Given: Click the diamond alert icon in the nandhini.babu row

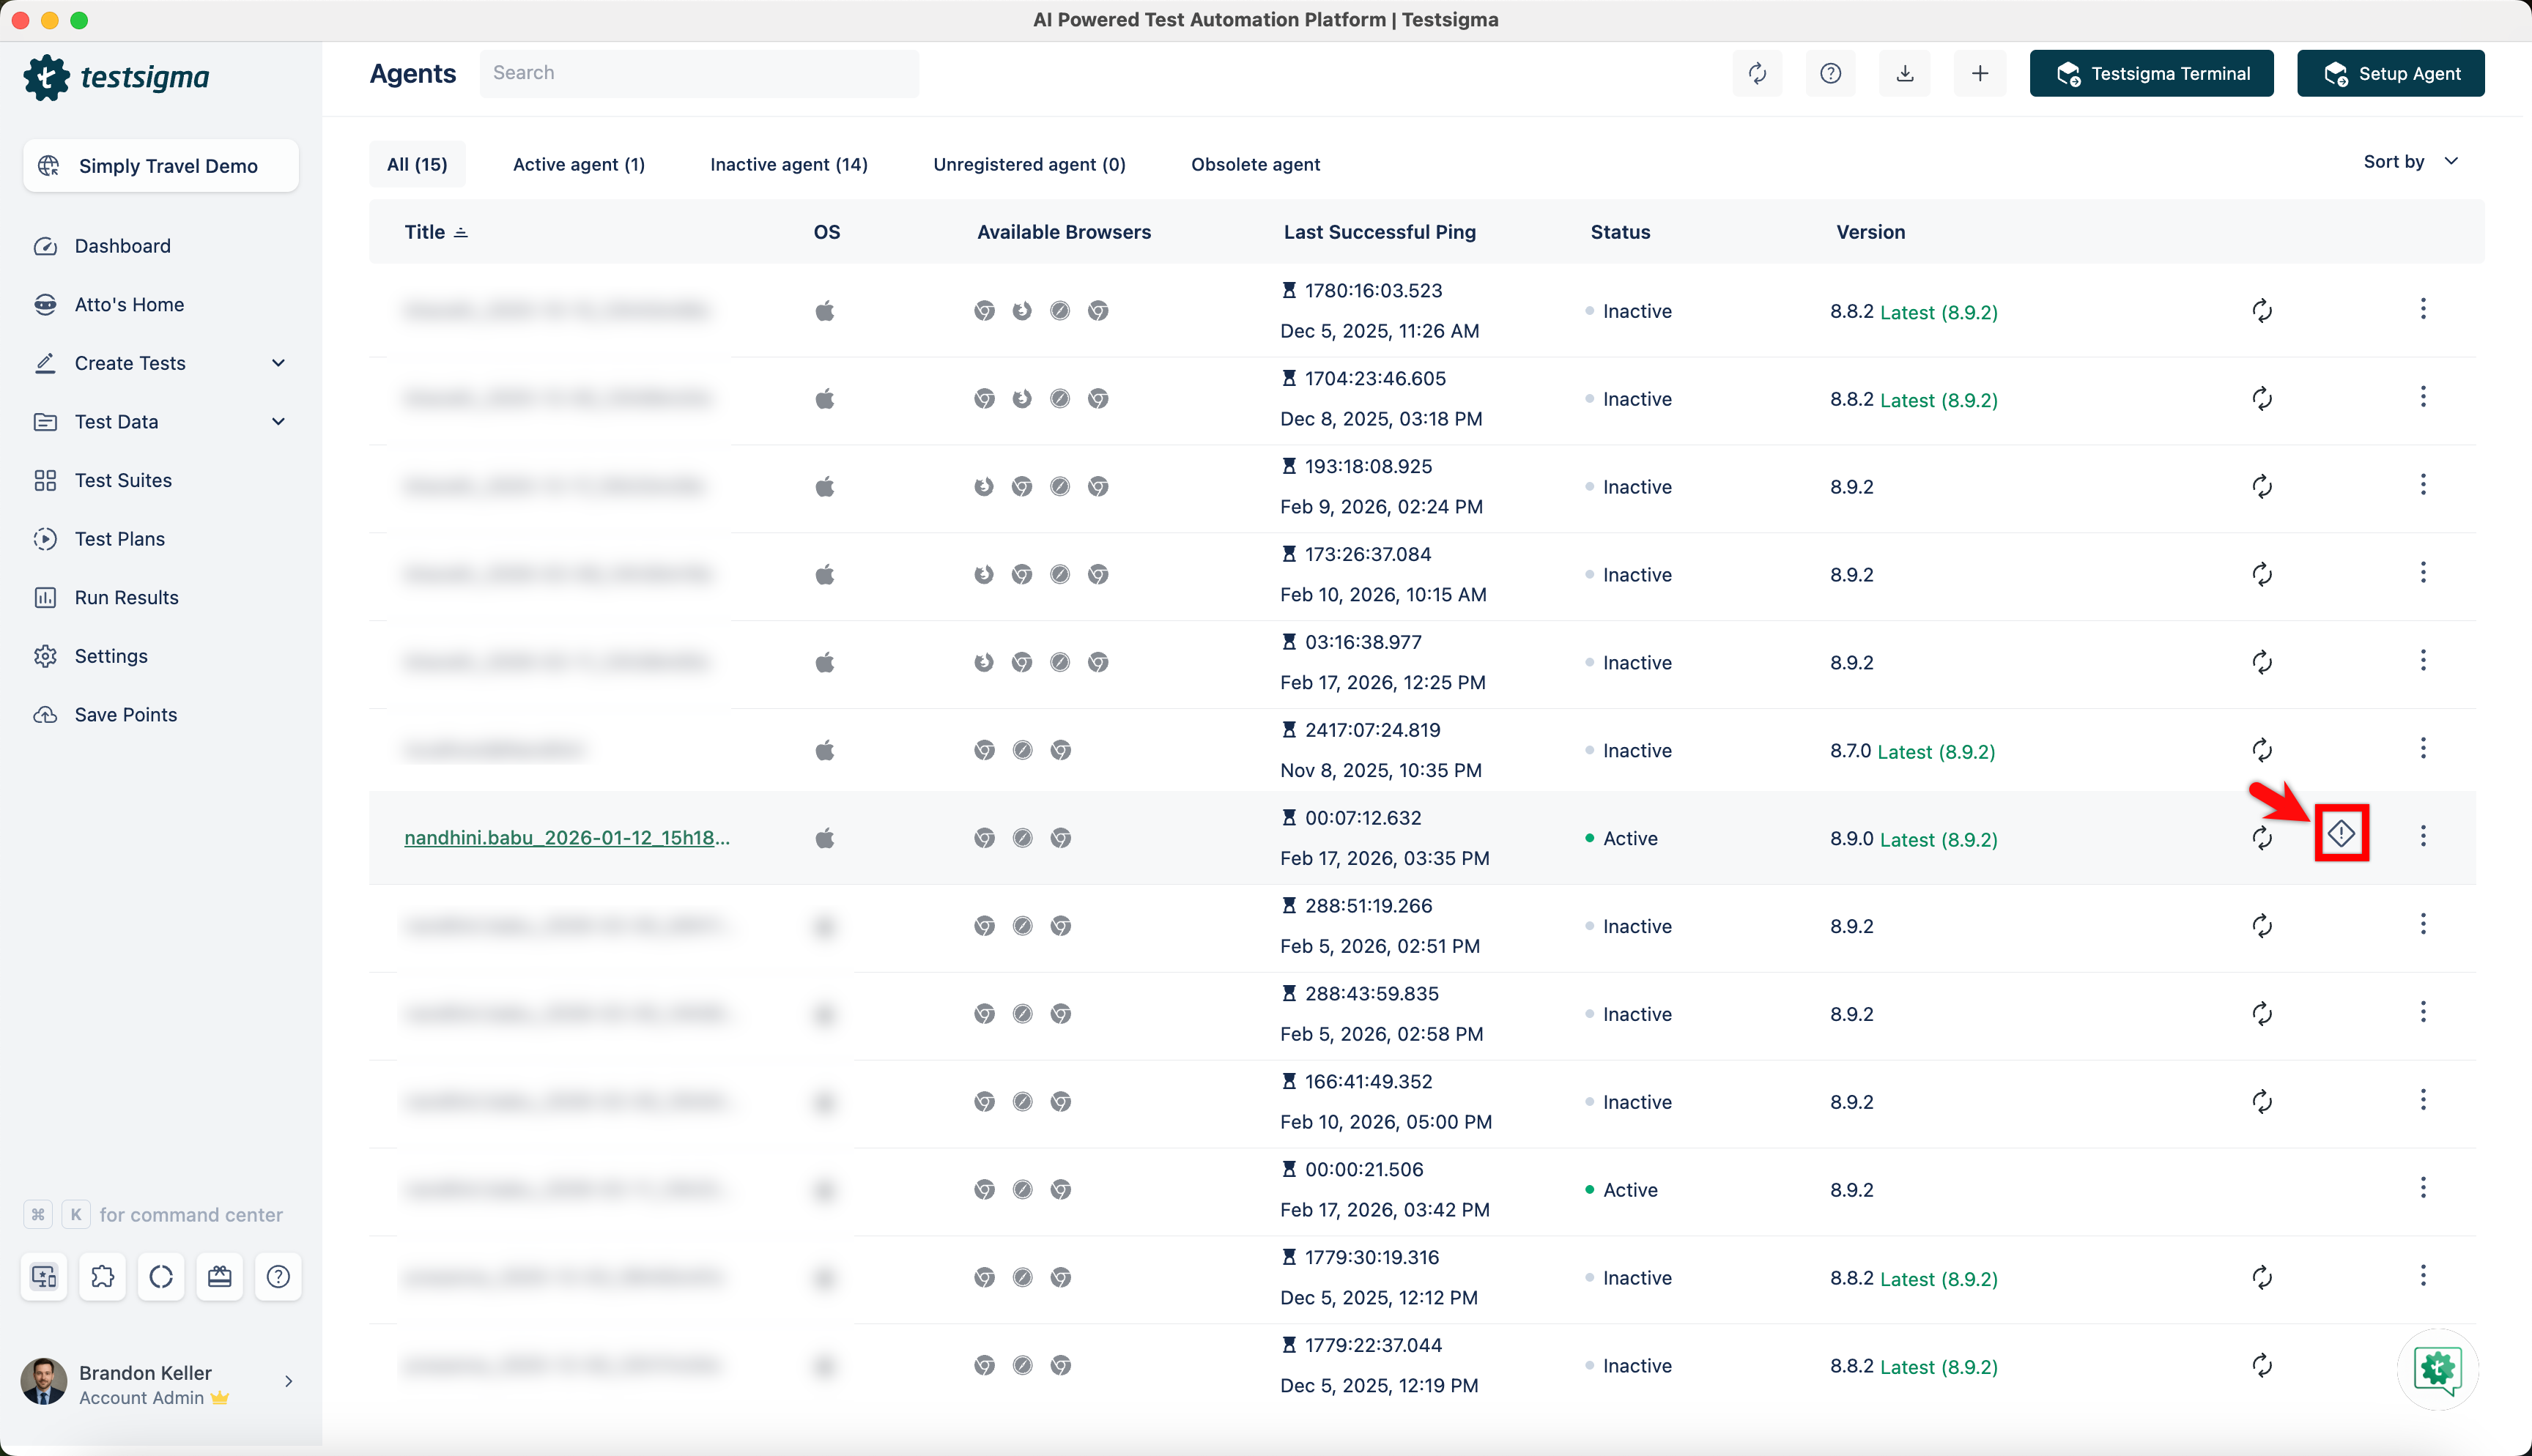Looking at the screenshot, I should tap(2341, 833).
